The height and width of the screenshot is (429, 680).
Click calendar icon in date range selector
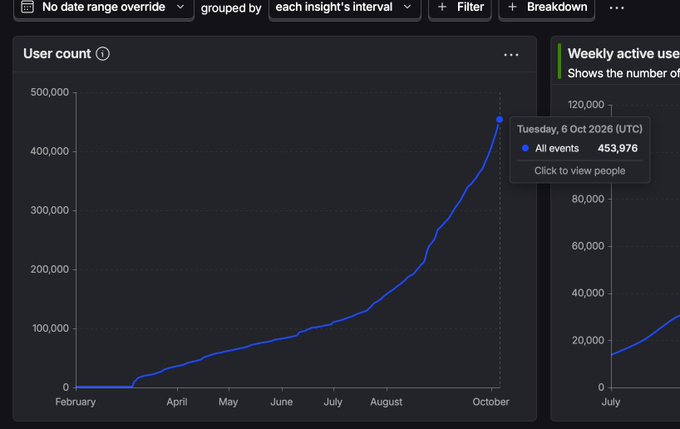[27, 7]
